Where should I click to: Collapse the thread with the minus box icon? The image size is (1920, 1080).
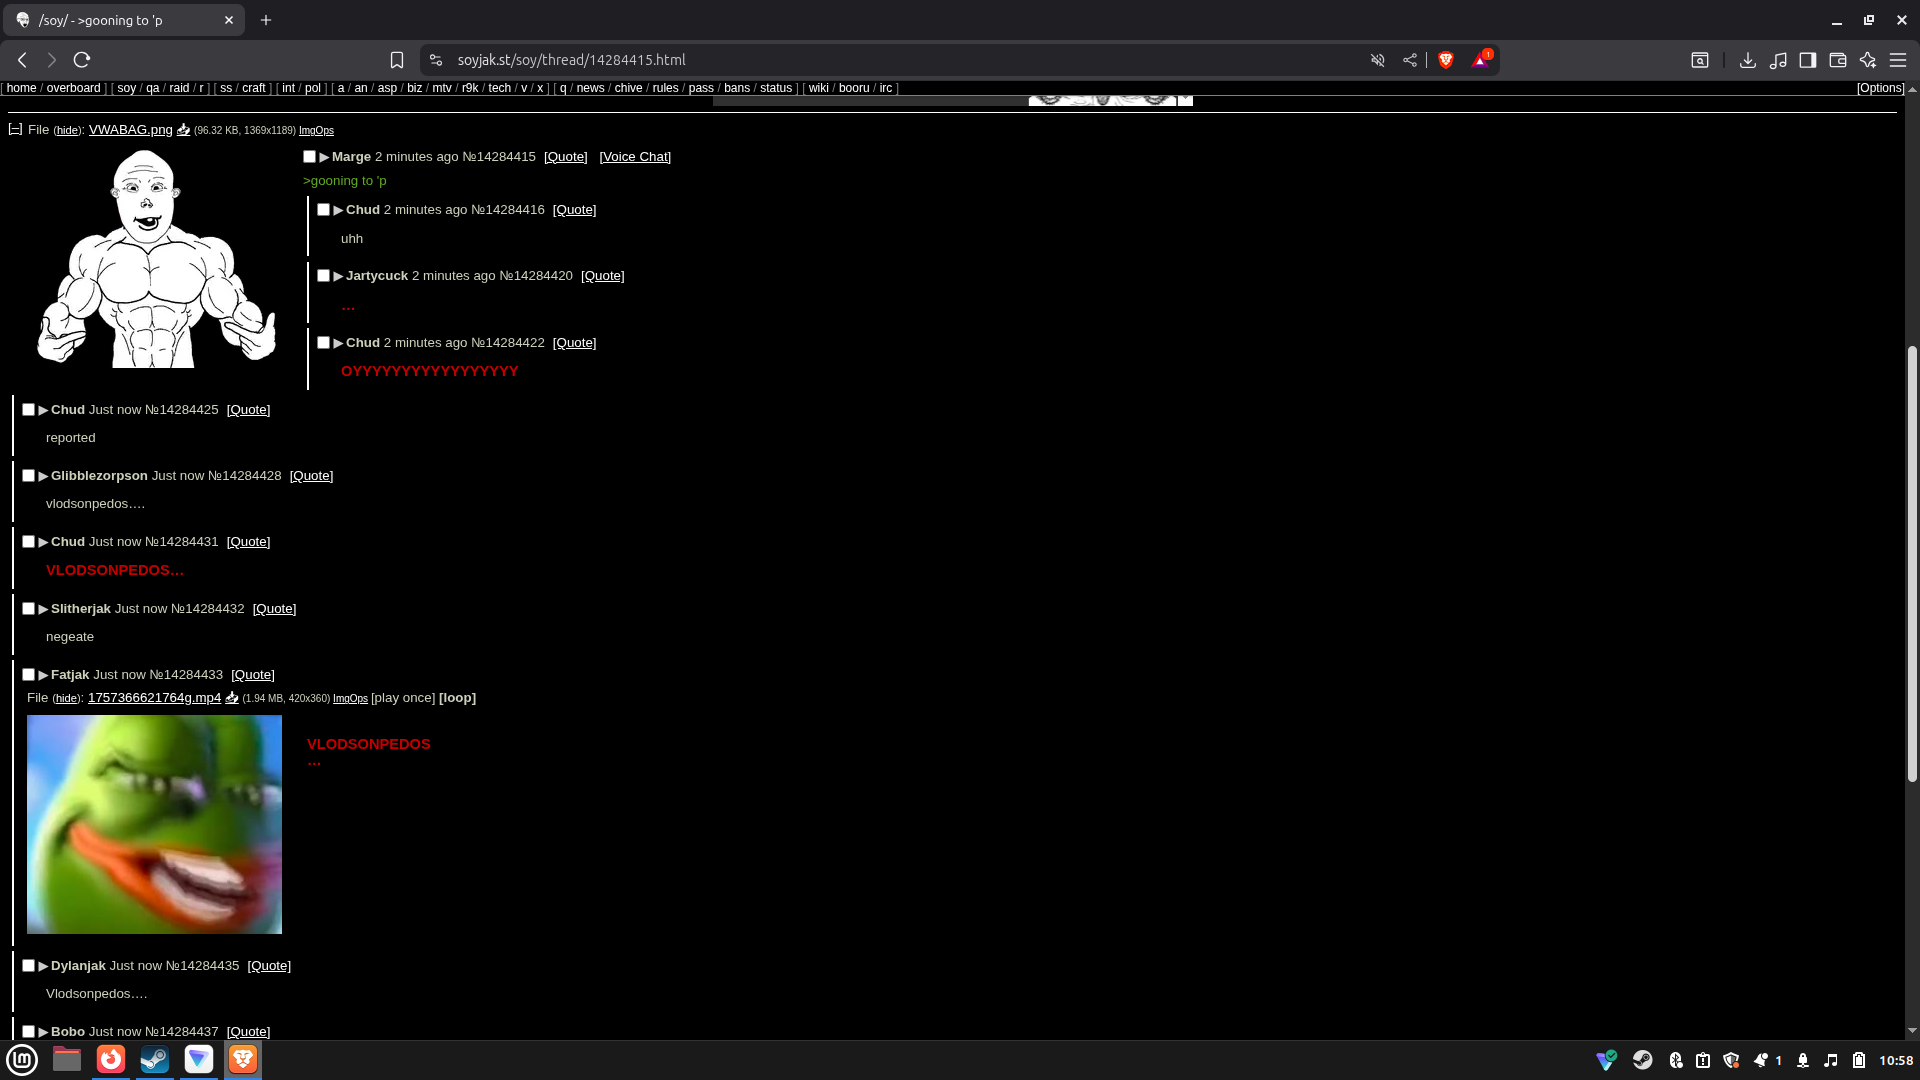click(x=15, y=130)
